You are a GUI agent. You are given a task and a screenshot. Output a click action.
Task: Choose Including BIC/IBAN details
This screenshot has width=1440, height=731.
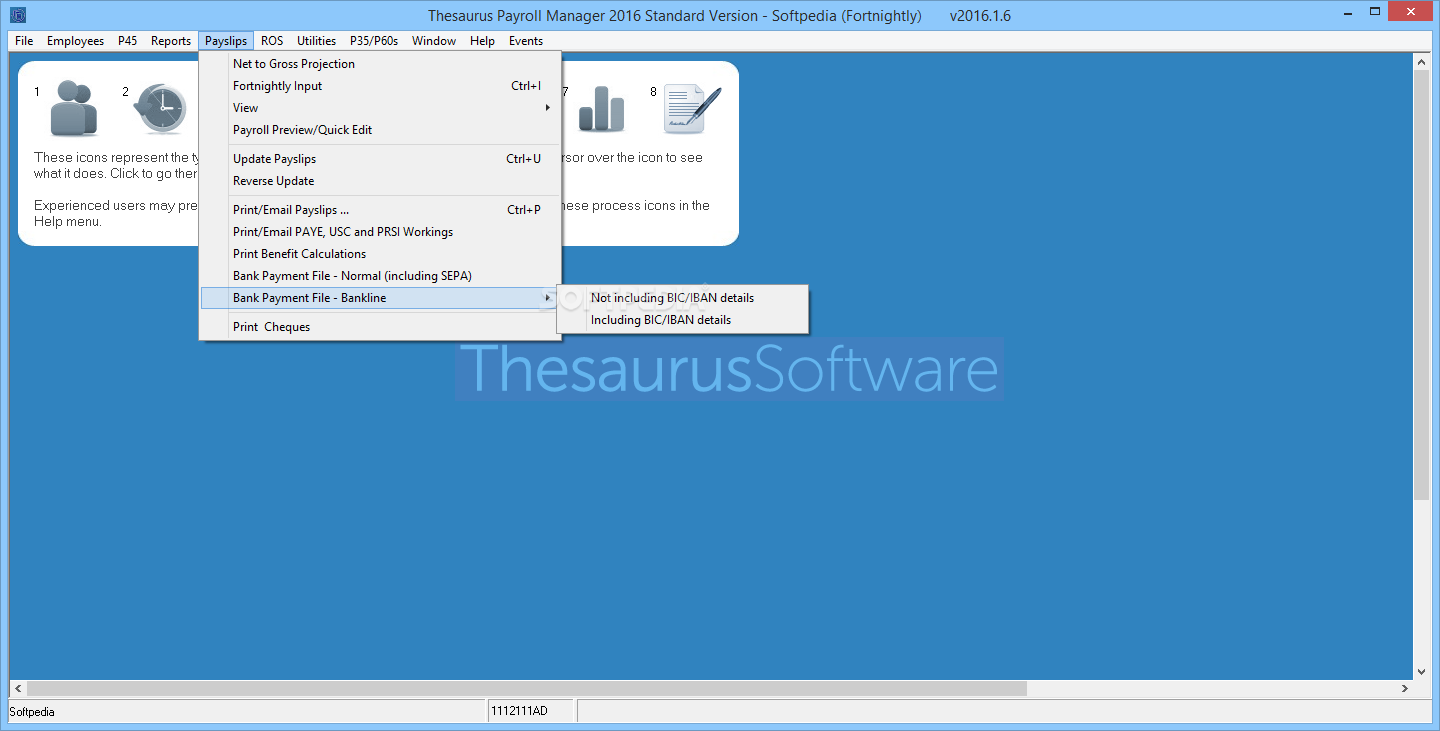pyautogui.click(x=682, y=320)
